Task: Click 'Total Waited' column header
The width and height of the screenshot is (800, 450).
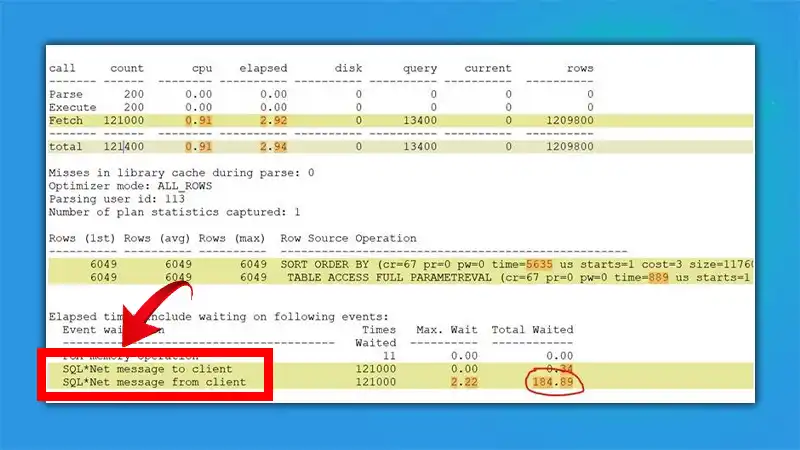Action: (533, 330)
